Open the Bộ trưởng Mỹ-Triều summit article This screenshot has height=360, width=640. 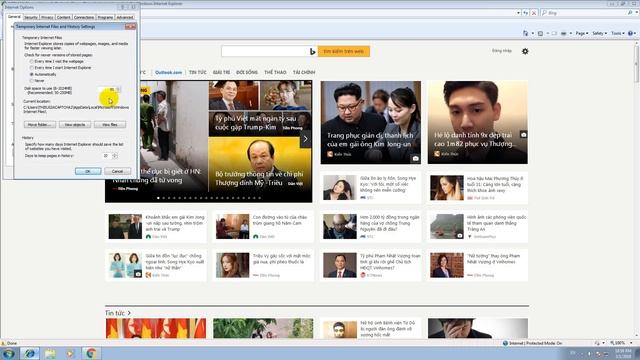click(x=260, y=165)
